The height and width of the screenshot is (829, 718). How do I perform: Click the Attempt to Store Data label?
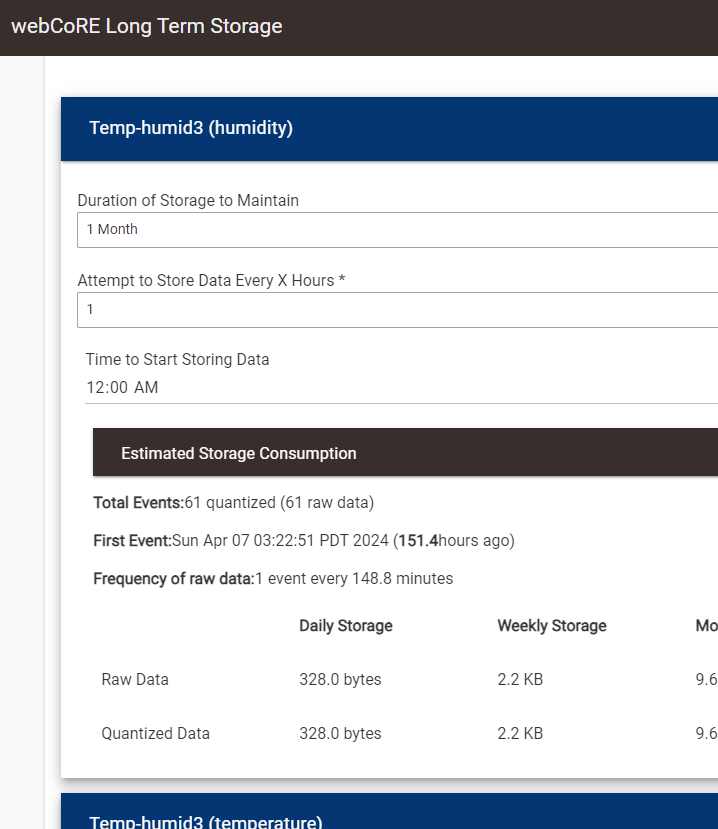(210, 280)
